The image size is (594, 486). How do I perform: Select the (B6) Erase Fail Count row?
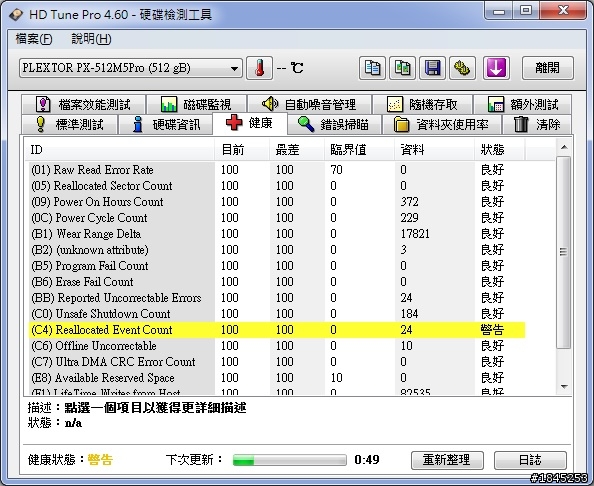pos(277,281)
